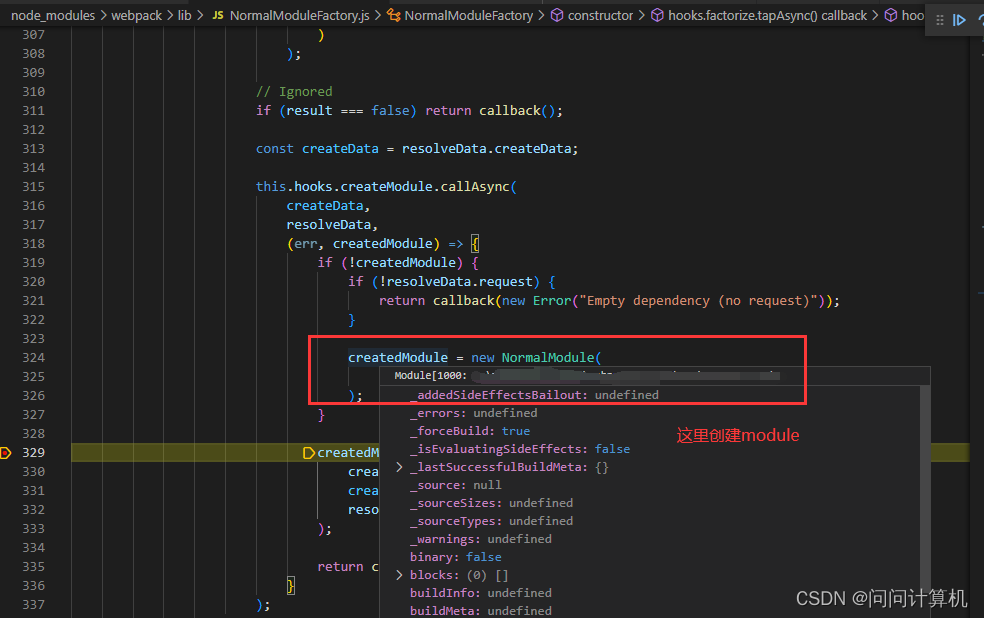This screenshot has height=618, width=984.
Task: Click the NormalModuleFactory class icon in breadcrumbs
Action: coord(393,15)
